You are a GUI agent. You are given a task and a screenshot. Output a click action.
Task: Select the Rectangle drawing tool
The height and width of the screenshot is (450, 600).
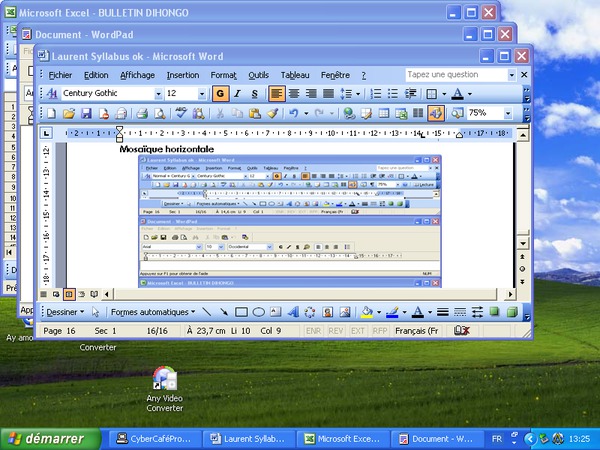point(240,312)
